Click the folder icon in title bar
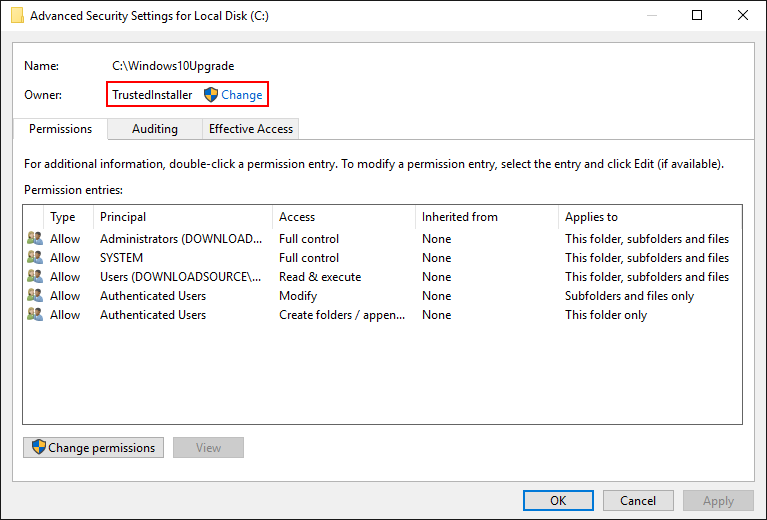767x520 pixels. click(x=17, y=15)
